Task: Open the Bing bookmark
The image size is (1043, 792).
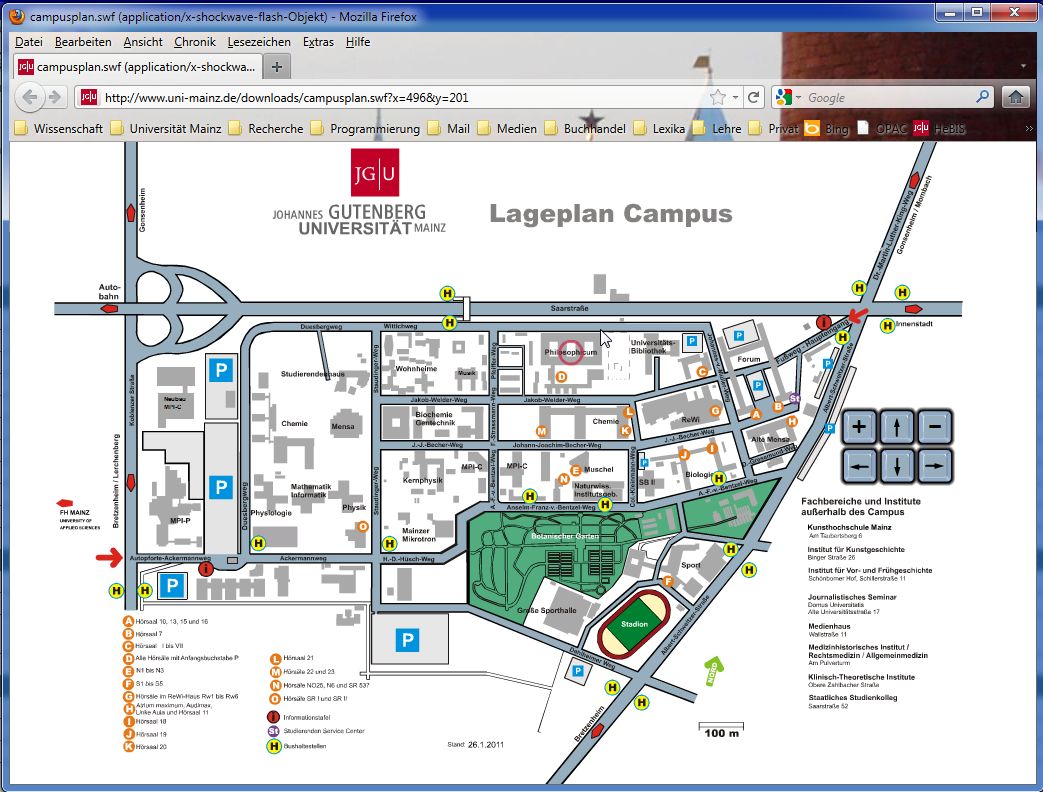Action: (827, 128)
